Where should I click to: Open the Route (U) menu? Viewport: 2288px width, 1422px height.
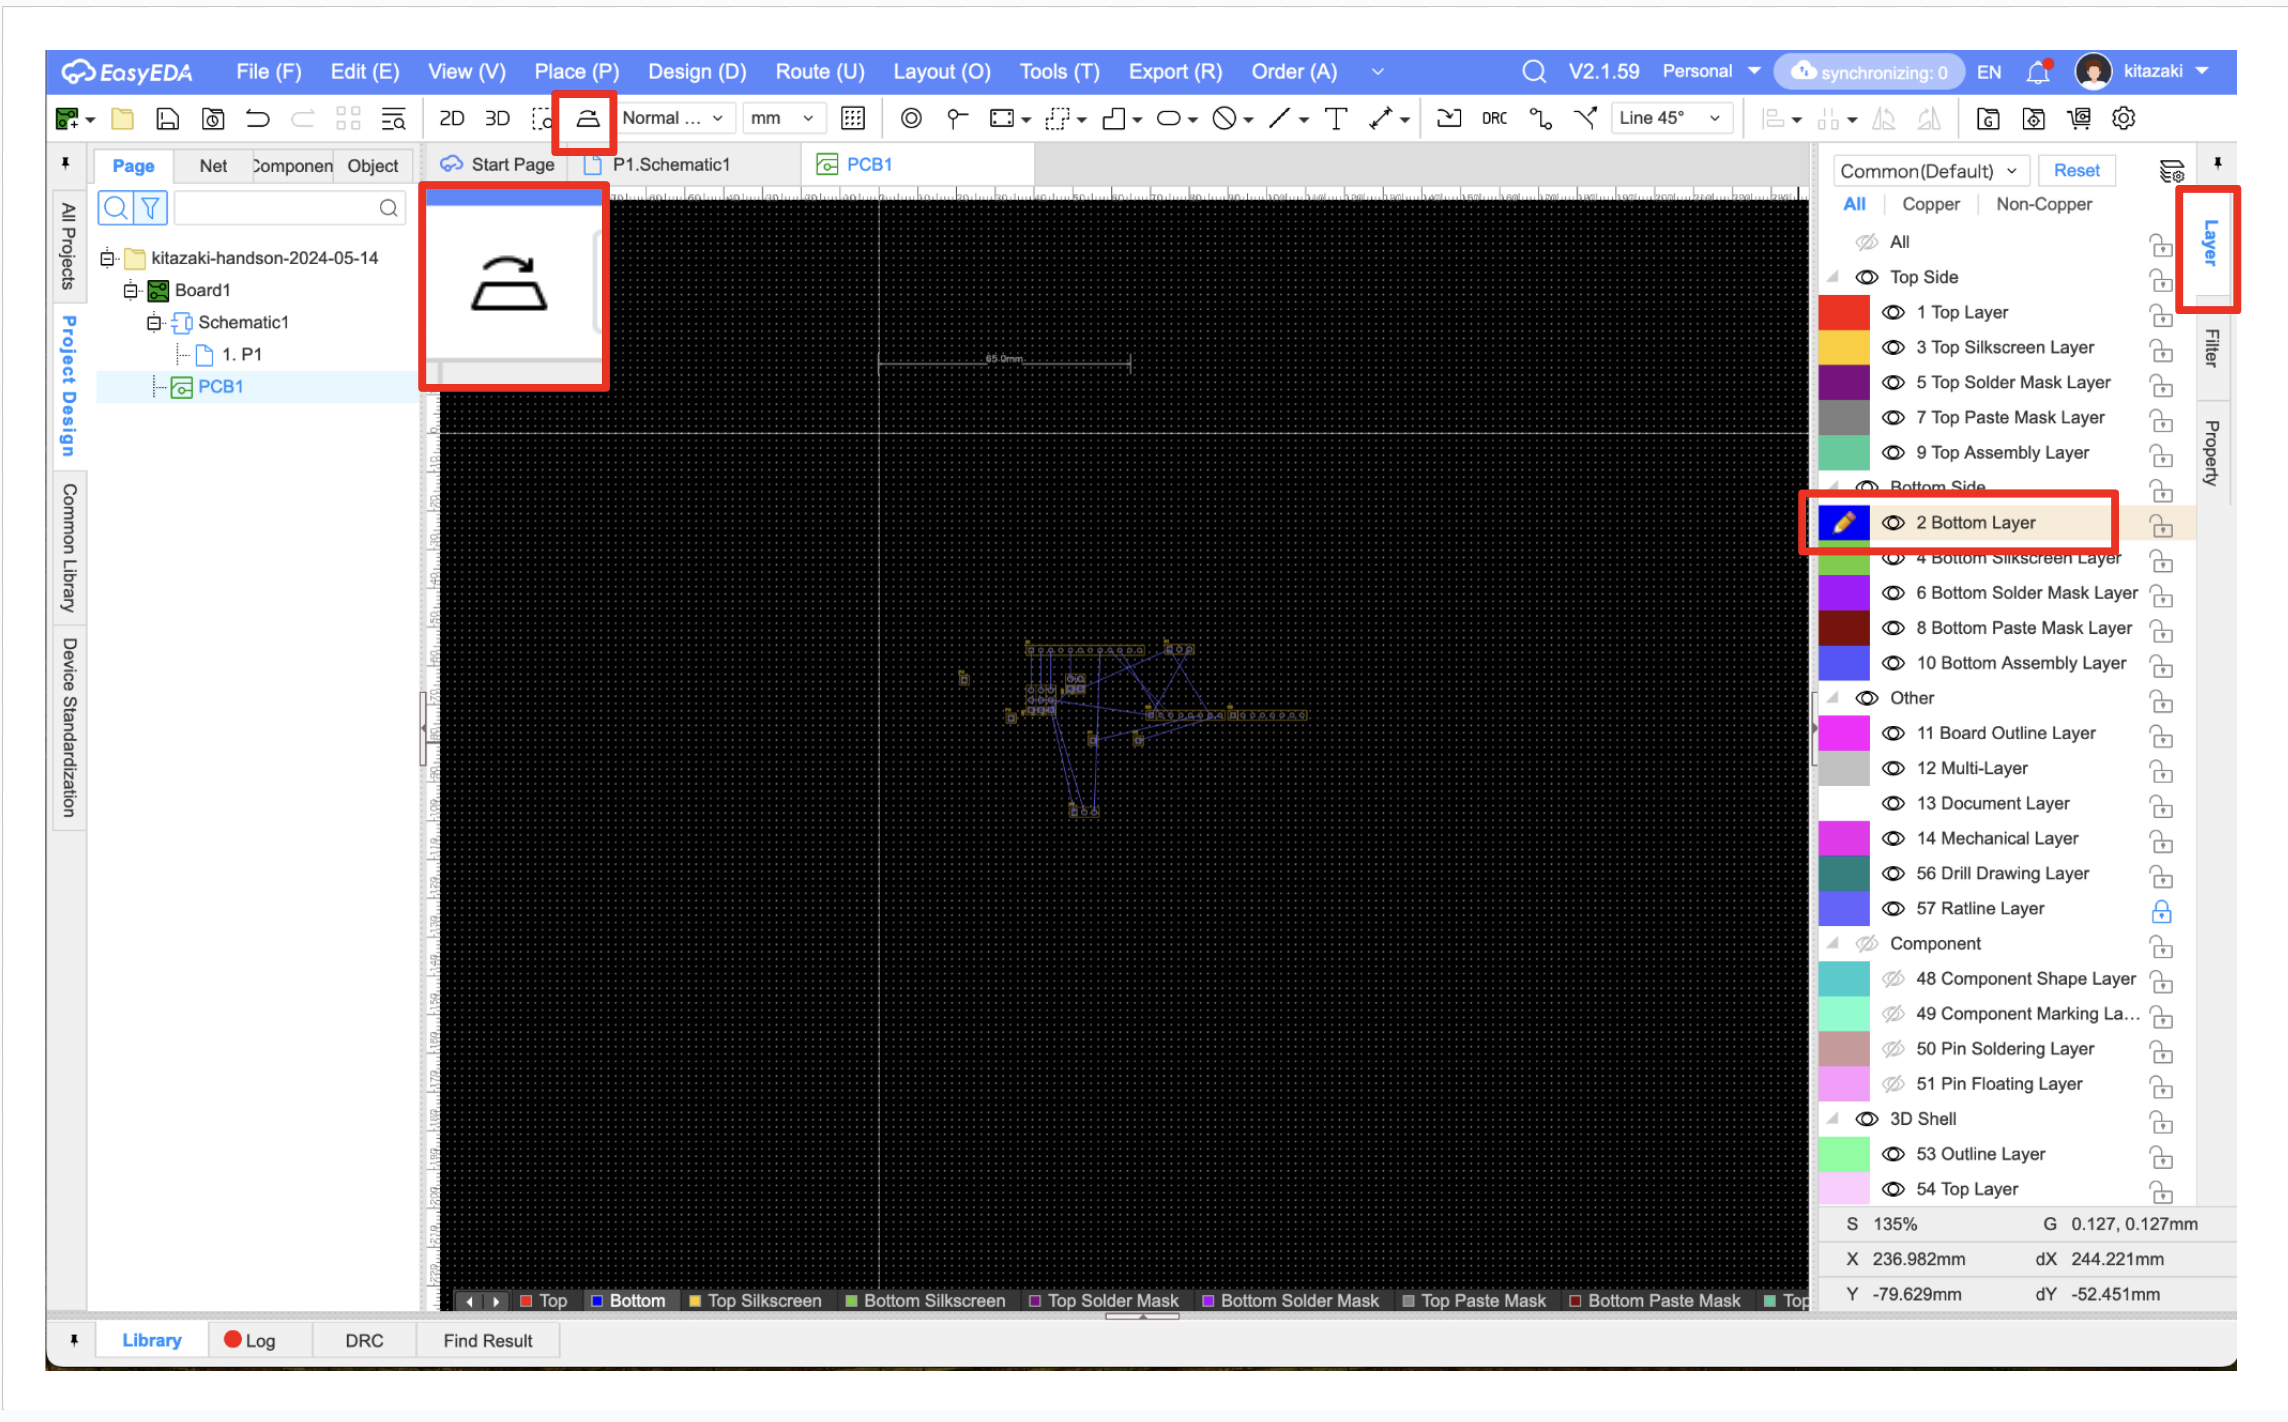pyautogui.click(x=819, y=72)
